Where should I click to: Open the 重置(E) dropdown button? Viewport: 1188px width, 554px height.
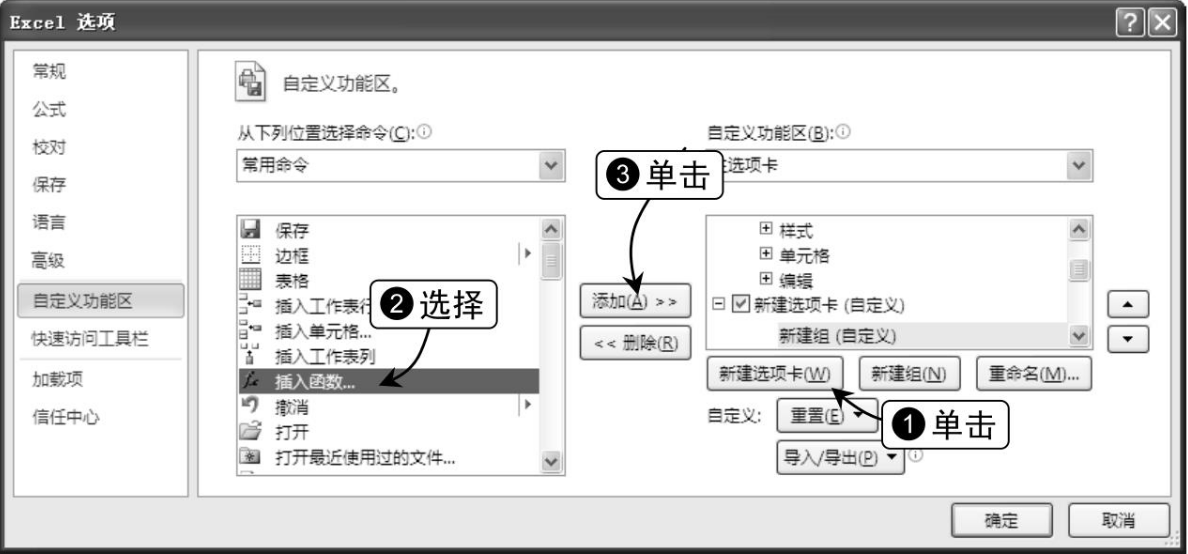point(827,415)
